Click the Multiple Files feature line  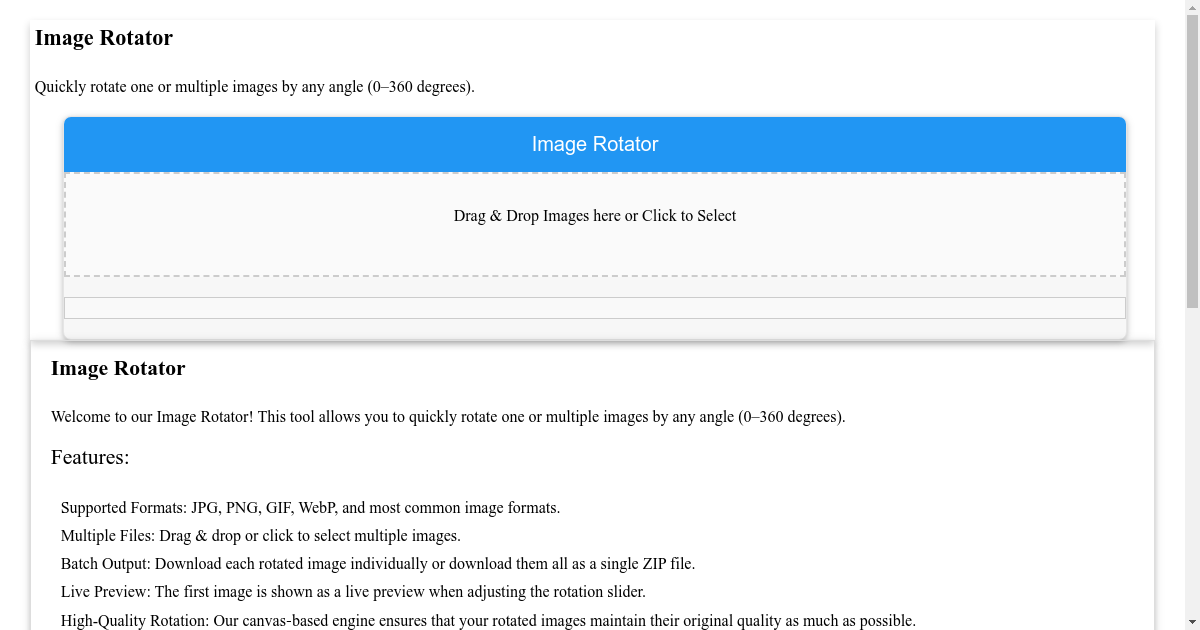[261, 535]
